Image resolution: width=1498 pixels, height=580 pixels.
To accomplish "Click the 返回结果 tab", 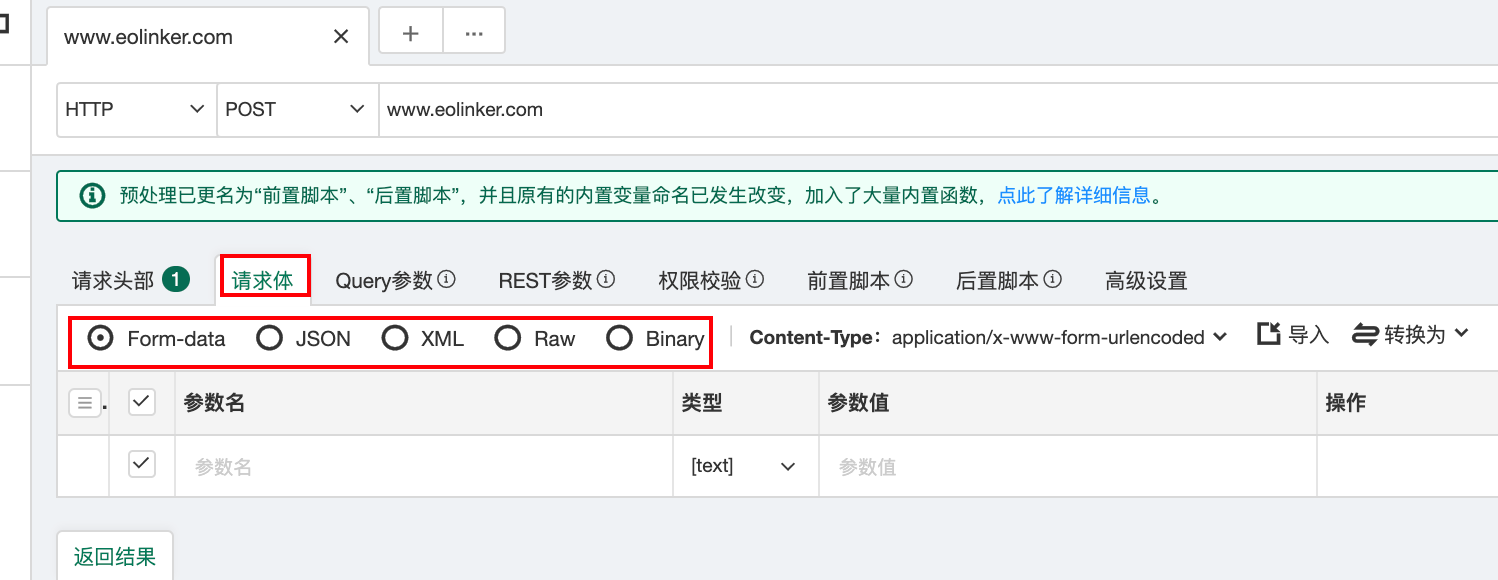I will (x=115, y=556).
